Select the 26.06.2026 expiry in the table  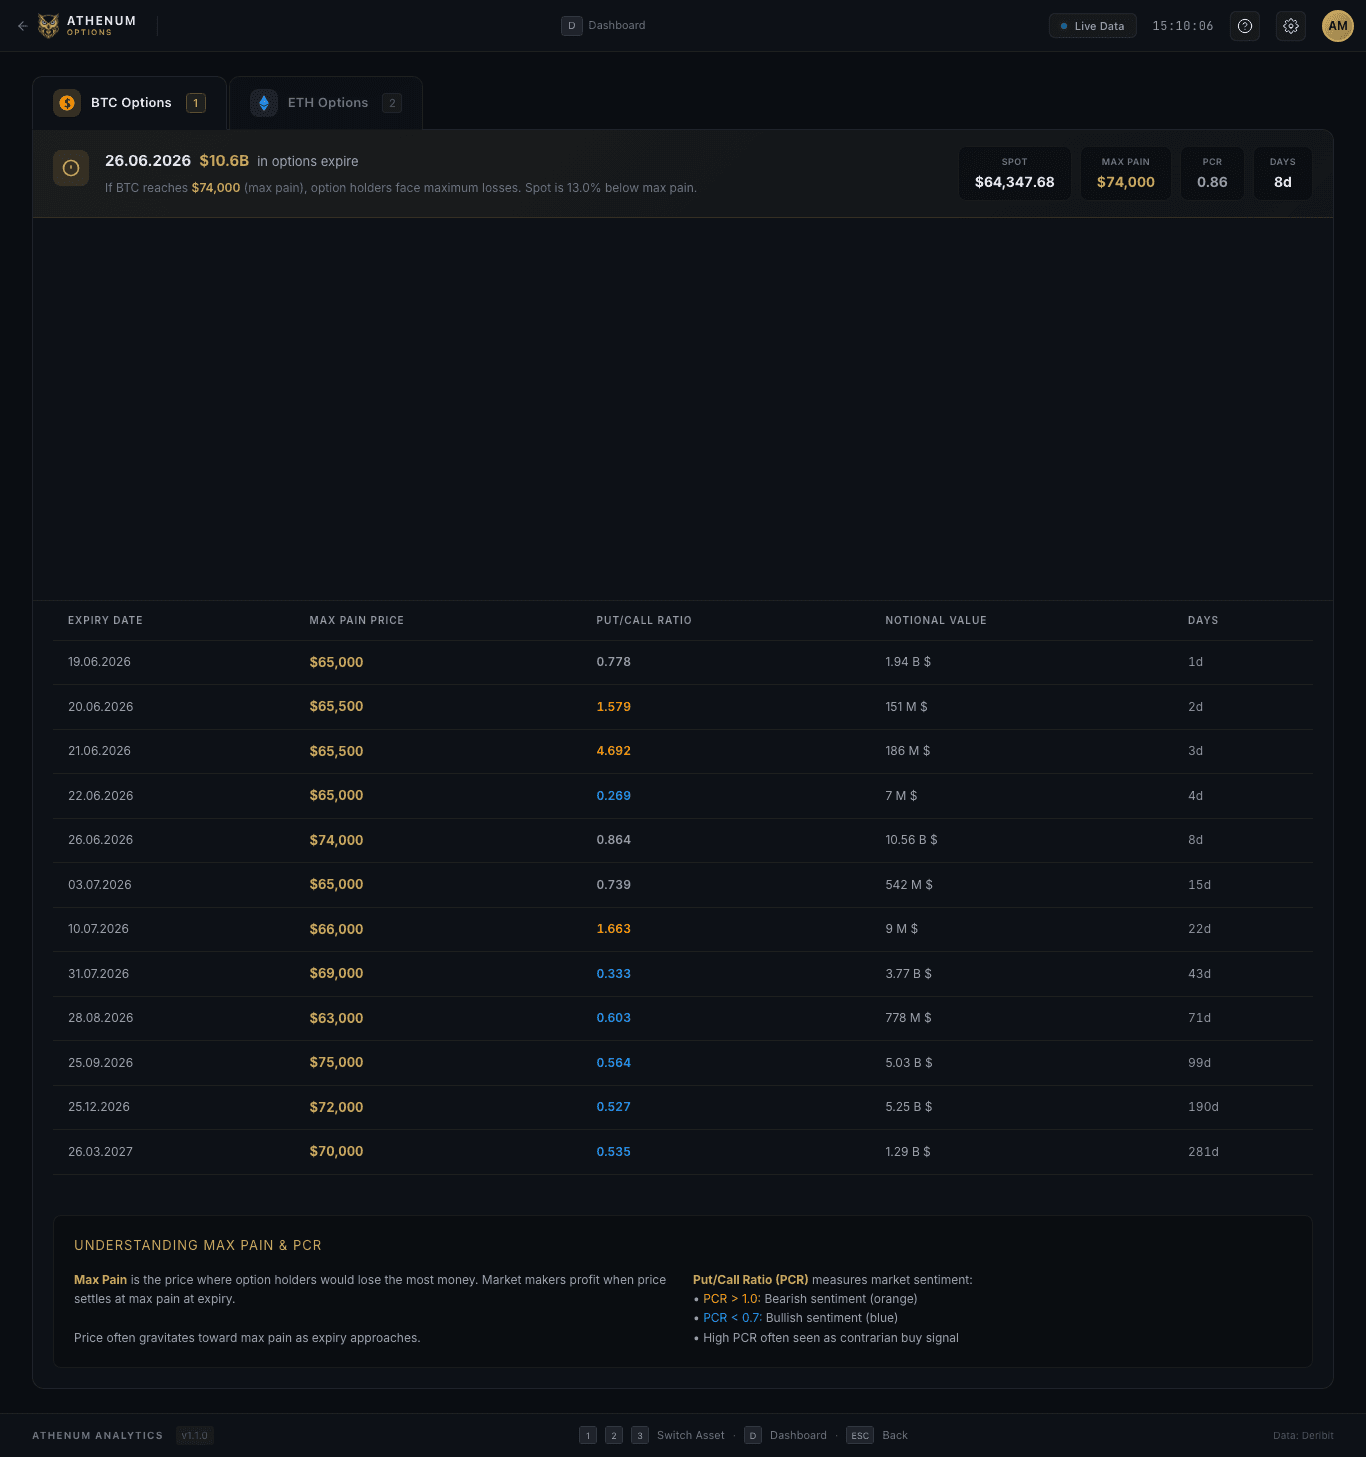click(x=683, y=840)
